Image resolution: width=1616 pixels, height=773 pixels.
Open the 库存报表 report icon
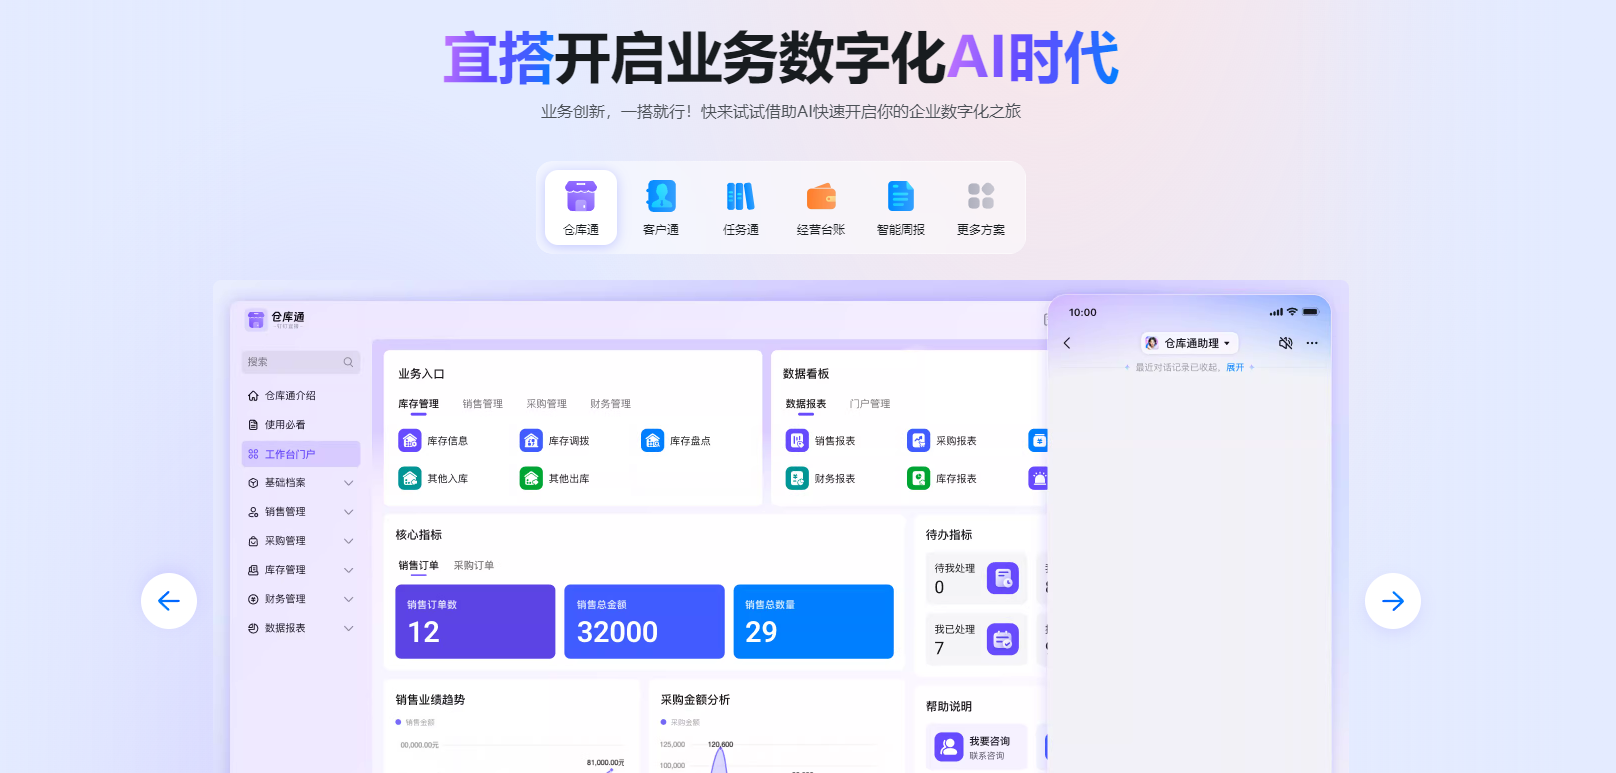[x=918, y=478]
